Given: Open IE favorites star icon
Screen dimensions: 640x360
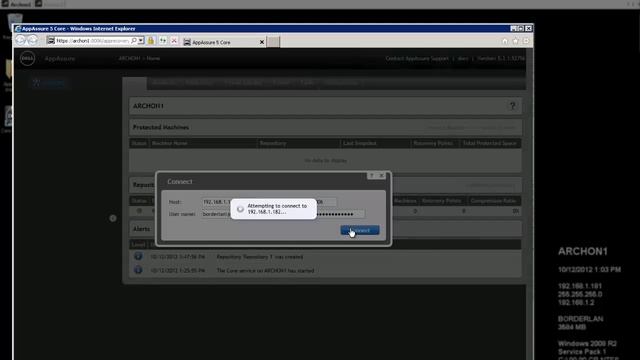Looking at the screenshot, I should click(x=516, y=41).
